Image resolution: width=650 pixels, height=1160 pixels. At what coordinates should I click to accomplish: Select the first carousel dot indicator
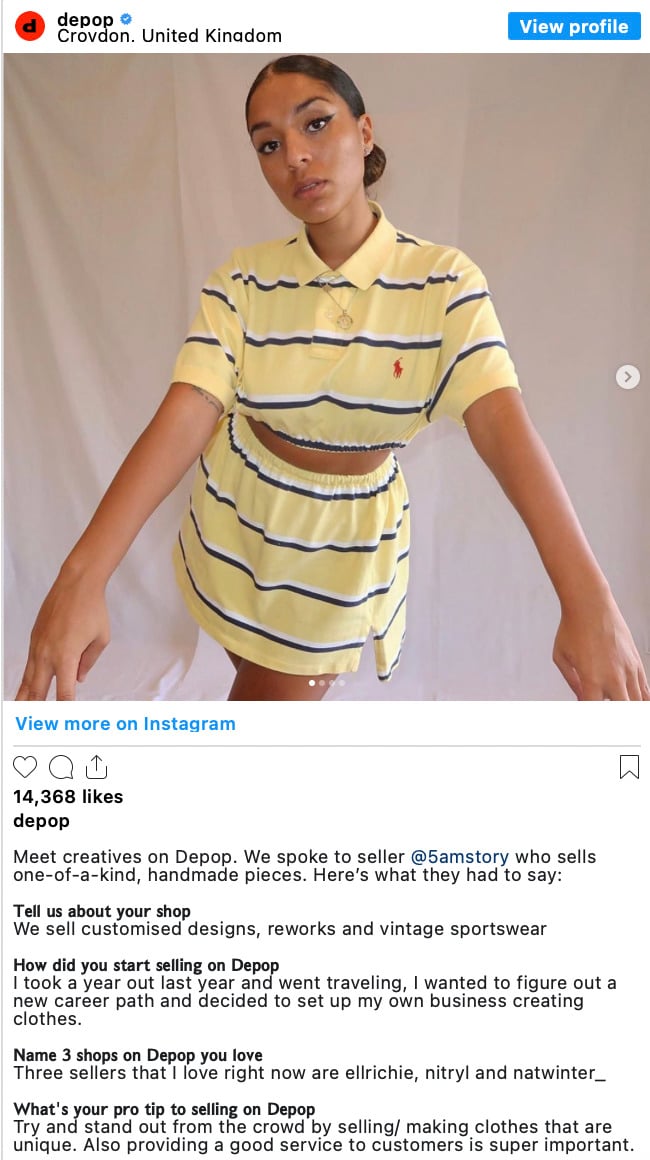click(x=311, y=683)
